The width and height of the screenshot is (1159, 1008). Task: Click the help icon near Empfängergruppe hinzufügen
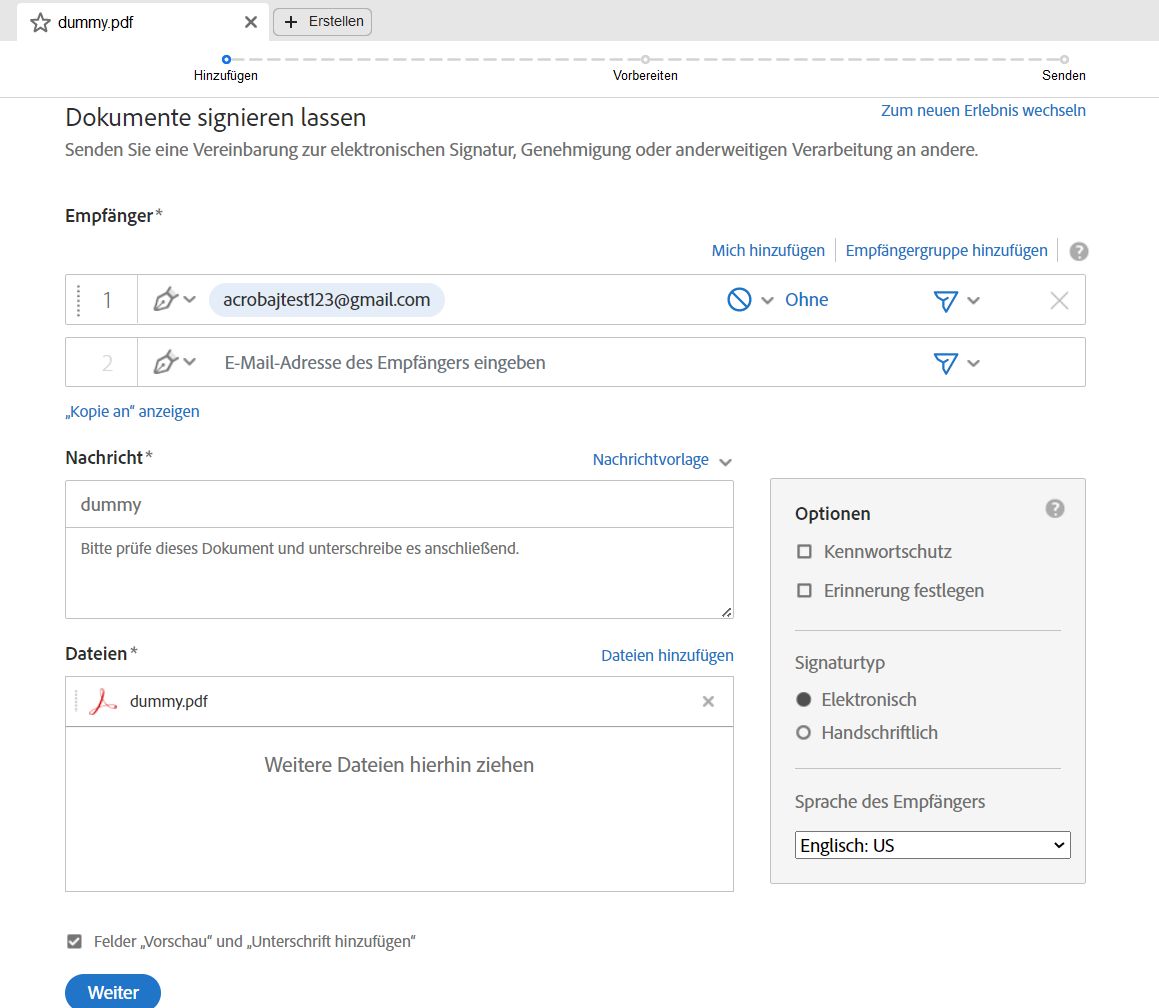[1078, 251]
